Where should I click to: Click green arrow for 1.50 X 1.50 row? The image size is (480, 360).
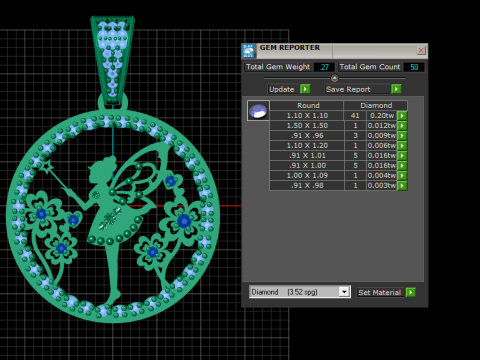[x=402, y=126]
